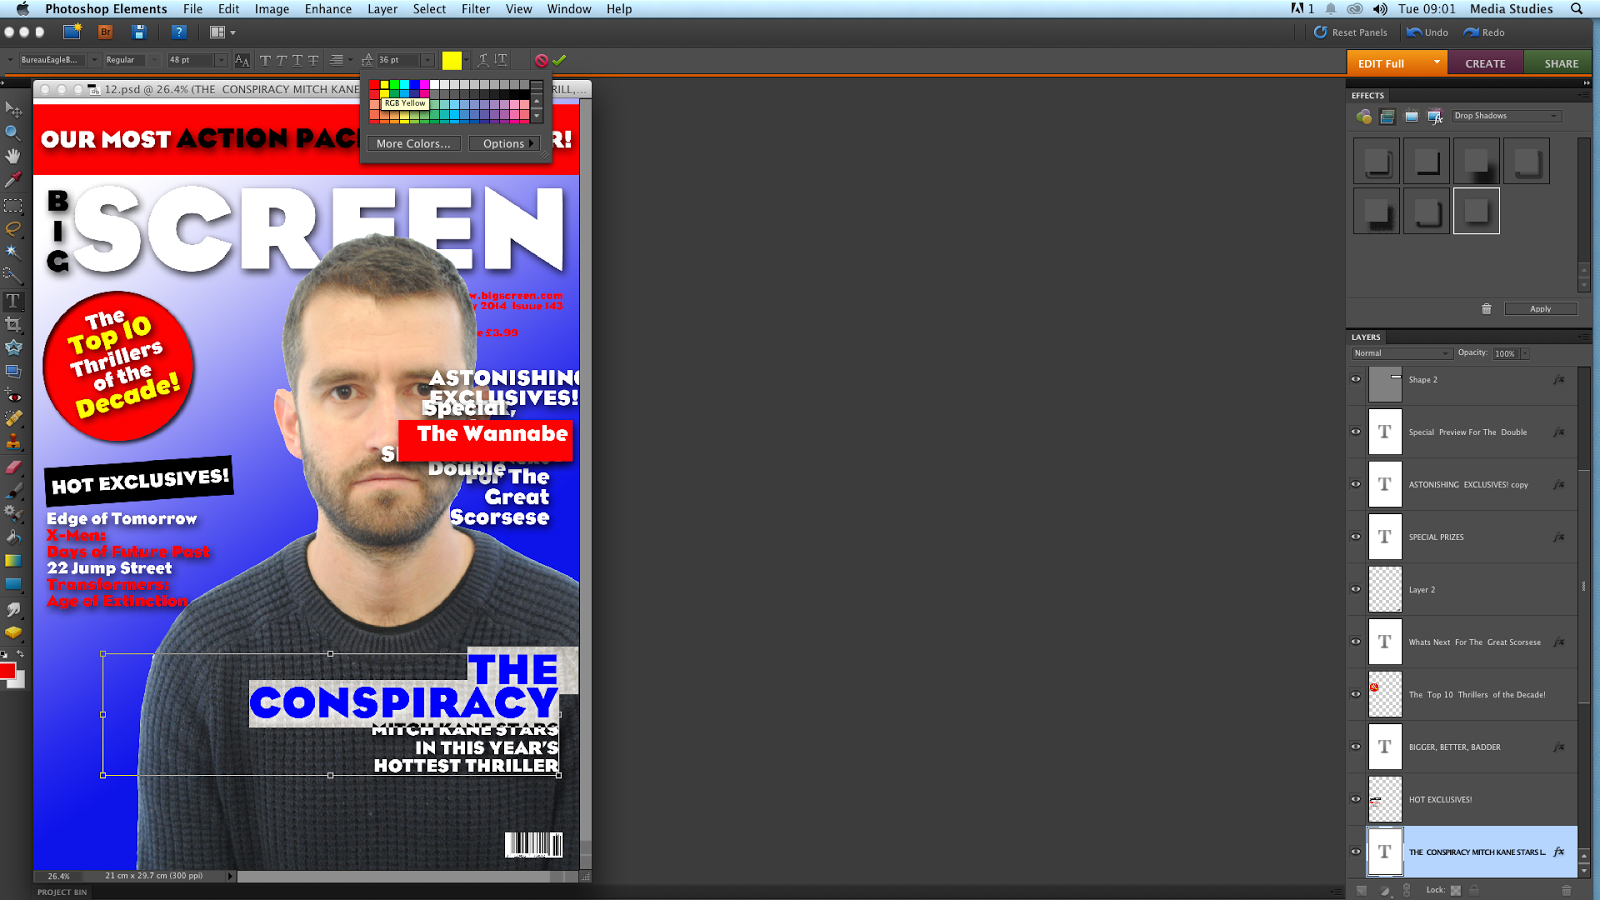Screen dimensions: 1600x900
Task: Click the Reset Panels button
Action: (x=1350, y=32)
